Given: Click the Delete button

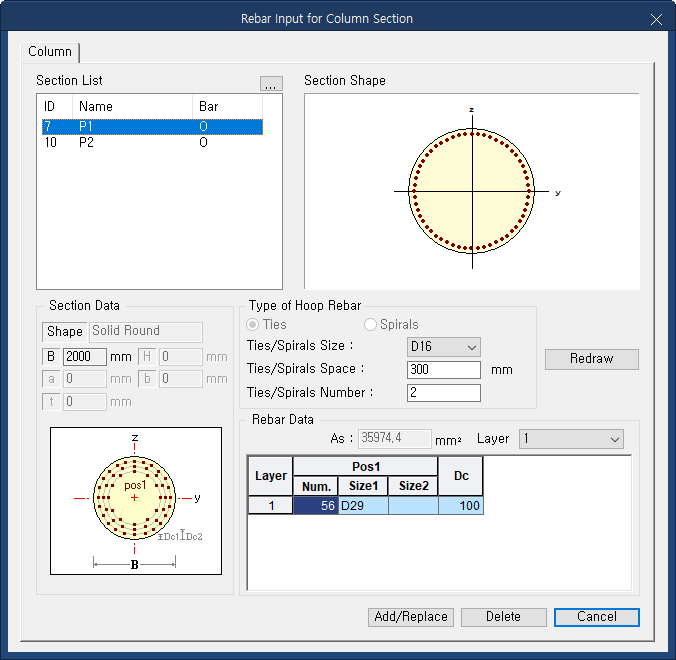Looking at the screenshot, I should [x=503, y=617].
